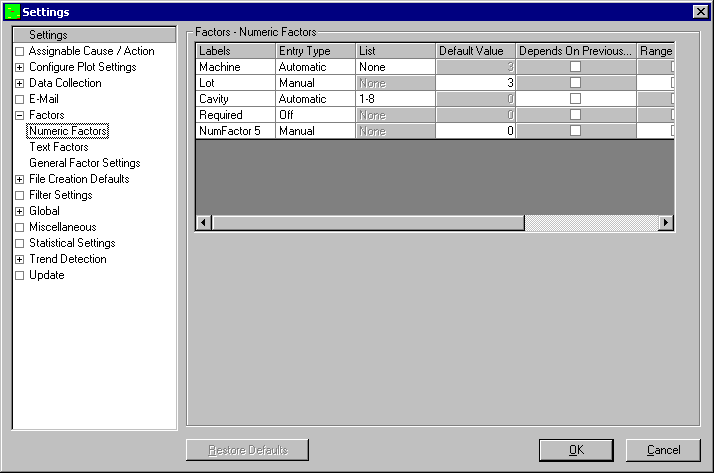Expand the Data Collection node
This screenshot has width=714, height=473.
tap(20, 83)
